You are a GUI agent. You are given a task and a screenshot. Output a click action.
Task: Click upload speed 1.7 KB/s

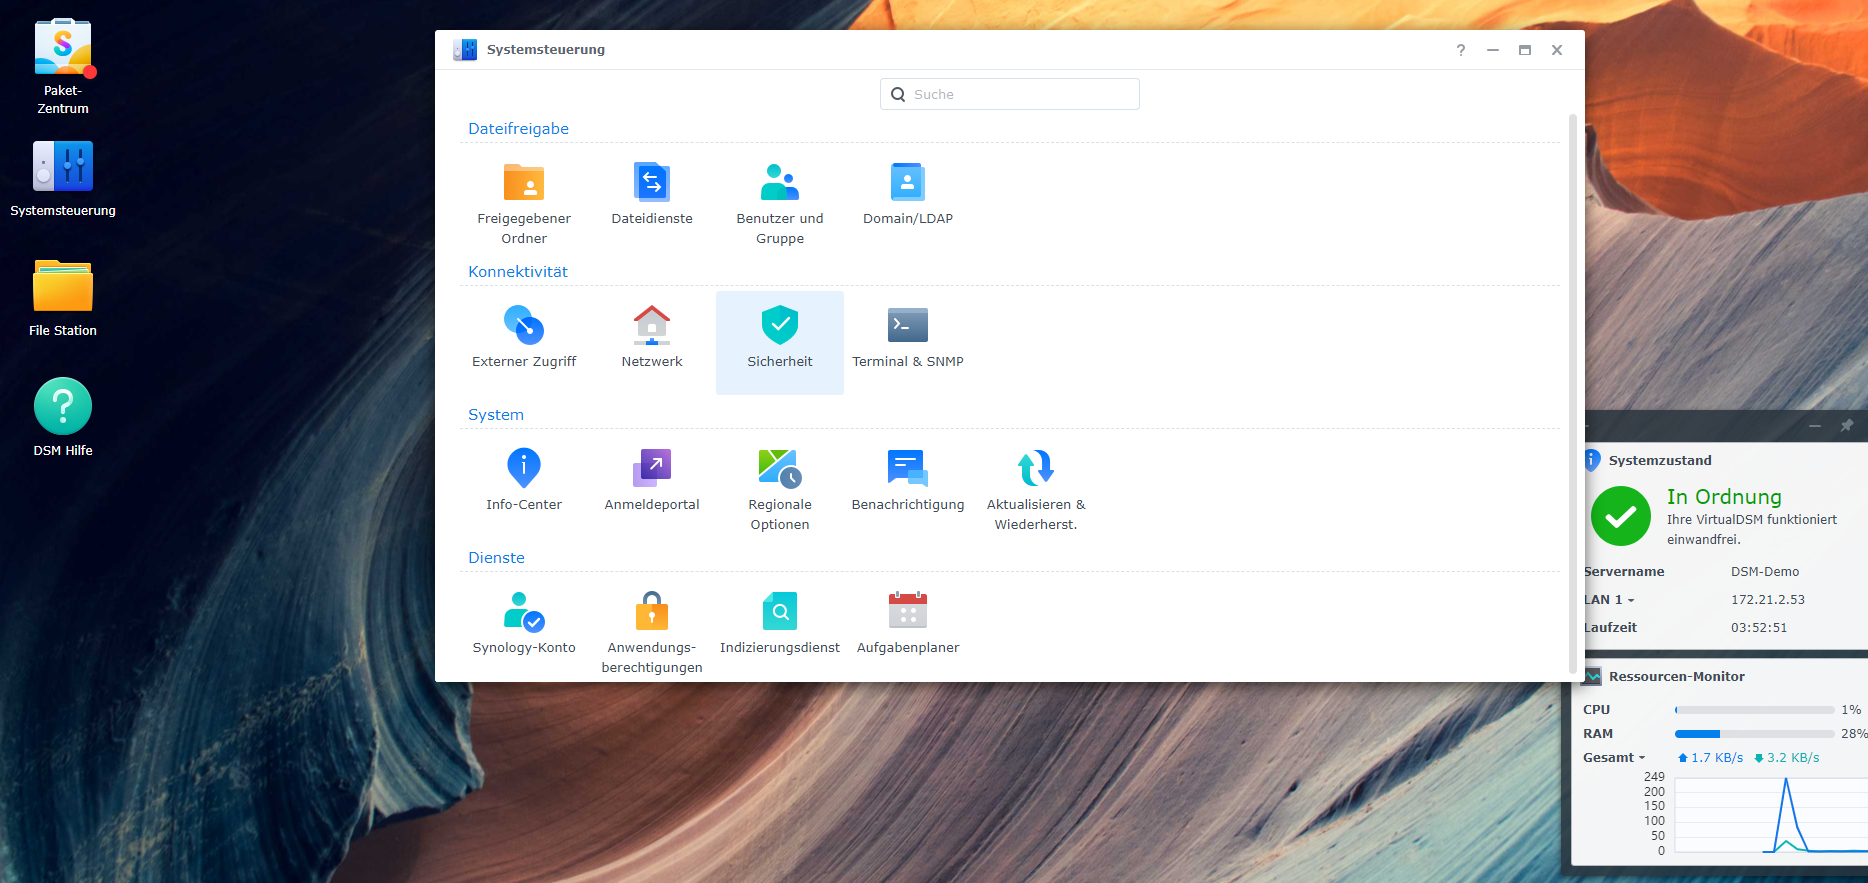(x=1710, y=758)
